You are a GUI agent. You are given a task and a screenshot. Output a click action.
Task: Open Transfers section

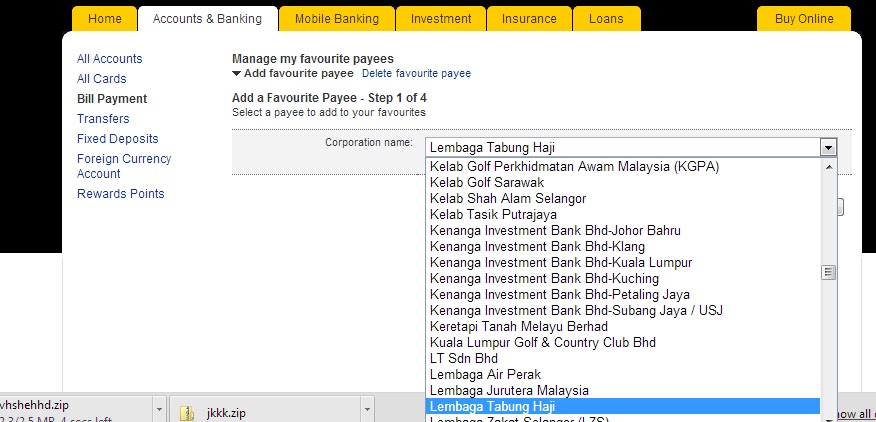[x=103, y=118]
